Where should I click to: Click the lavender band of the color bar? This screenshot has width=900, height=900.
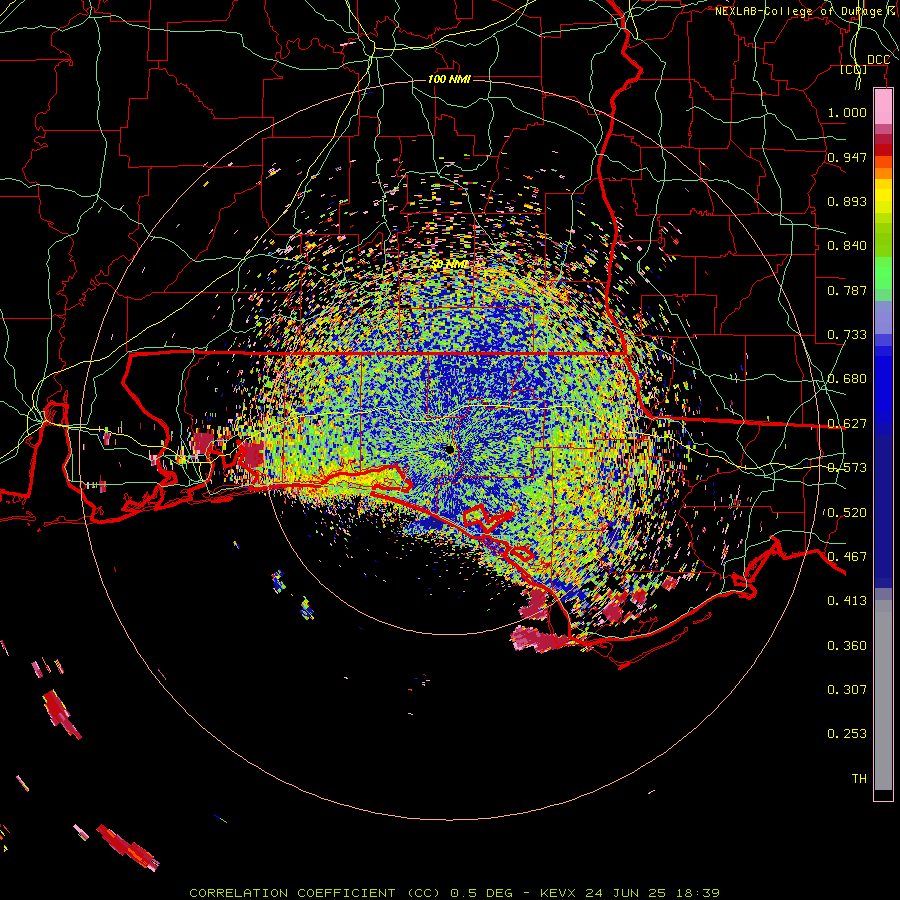point(883,317)
